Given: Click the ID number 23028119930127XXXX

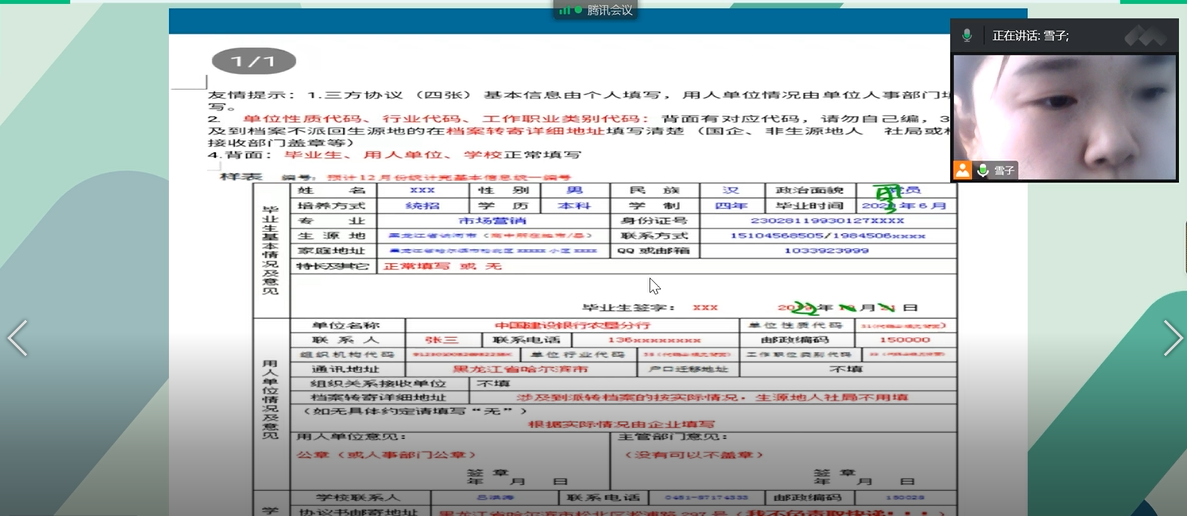Looking at the screenshot, I should pos(828,221).
